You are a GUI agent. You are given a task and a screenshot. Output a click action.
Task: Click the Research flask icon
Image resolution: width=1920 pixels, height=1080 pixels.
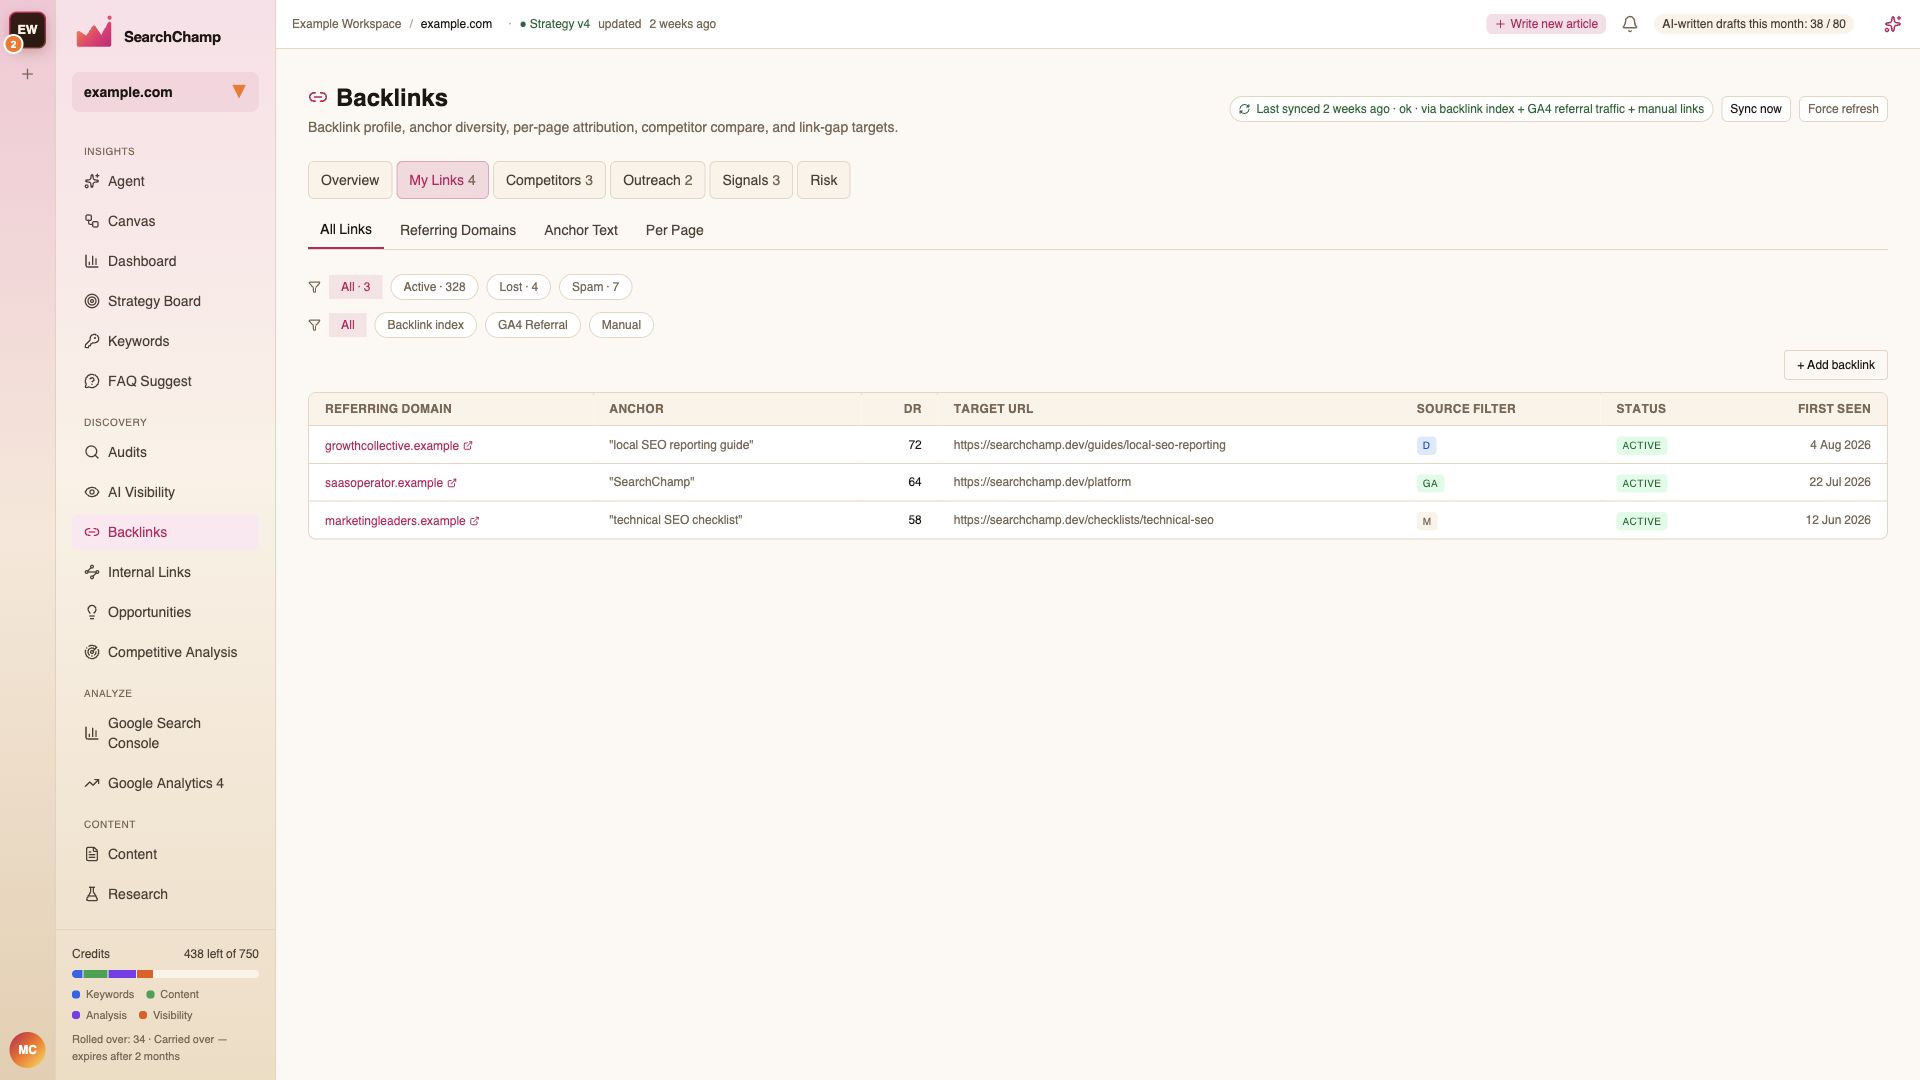click(x=92, y=894)
